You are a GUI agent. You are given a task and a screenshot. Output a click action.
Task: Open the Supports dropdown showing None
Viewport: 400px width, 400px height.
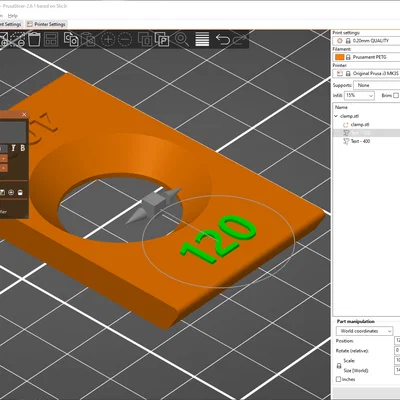coord(377,85)
